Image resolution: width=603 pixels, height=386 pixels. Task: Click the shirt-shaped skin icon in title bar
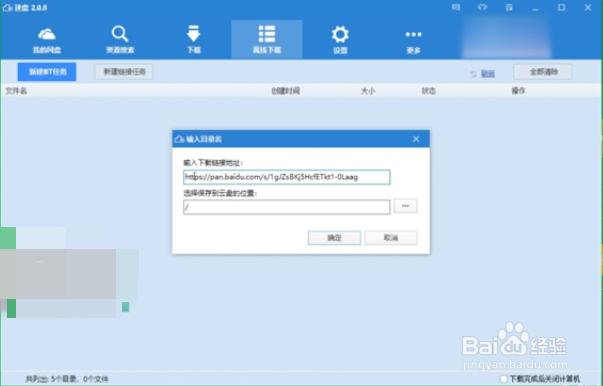pyautogui.click(x=482, y=7)
